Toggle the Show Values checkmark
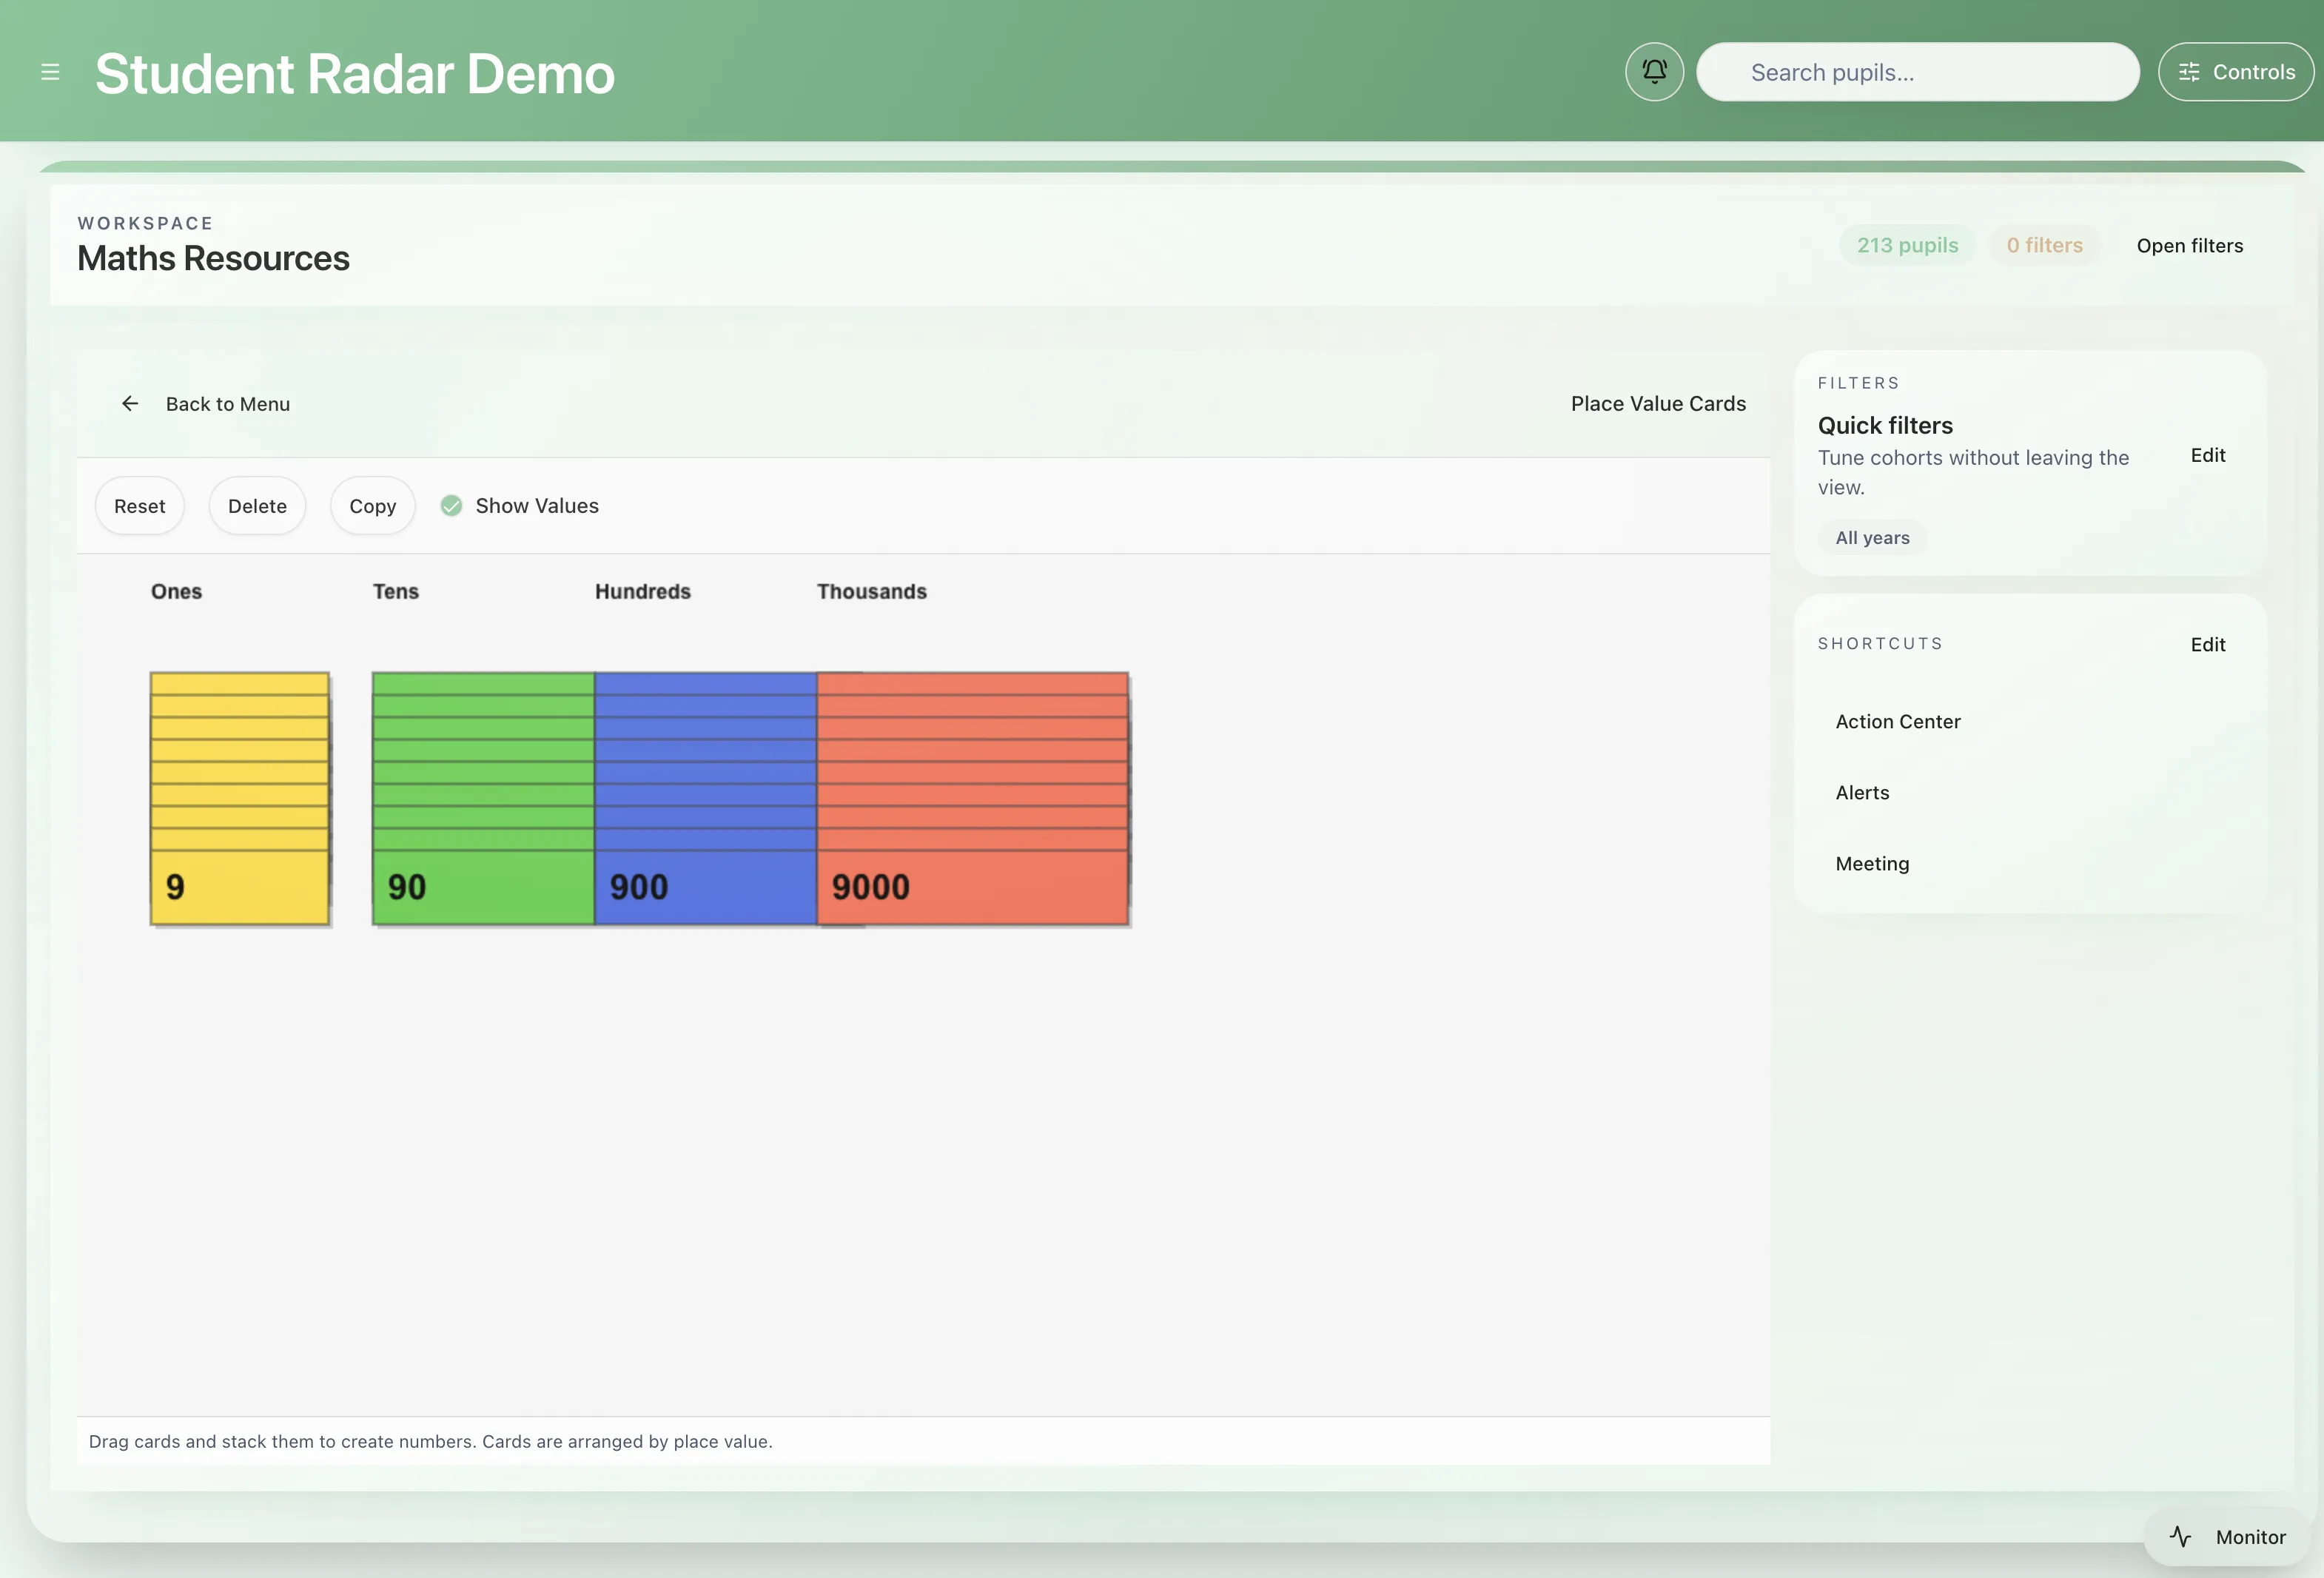This screenshot has height=1578, width=2324. point(452,506)
